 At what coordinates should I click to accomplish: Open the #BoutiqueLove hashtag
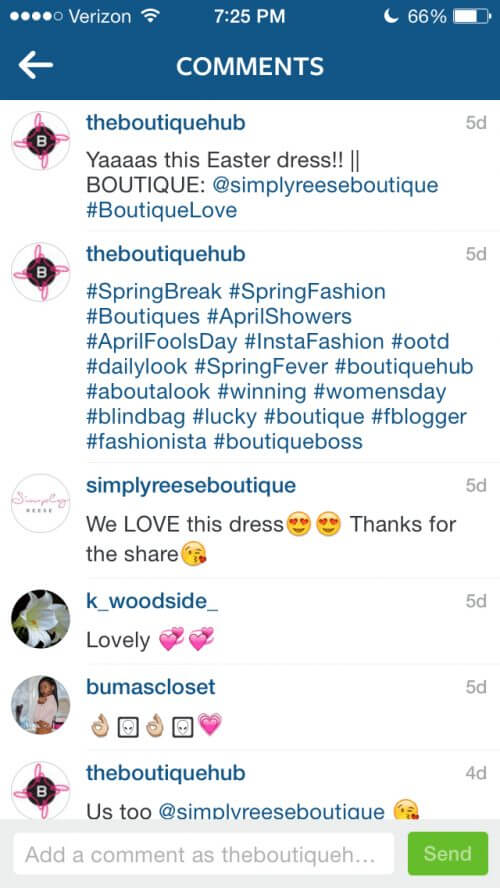coord(161,211)
